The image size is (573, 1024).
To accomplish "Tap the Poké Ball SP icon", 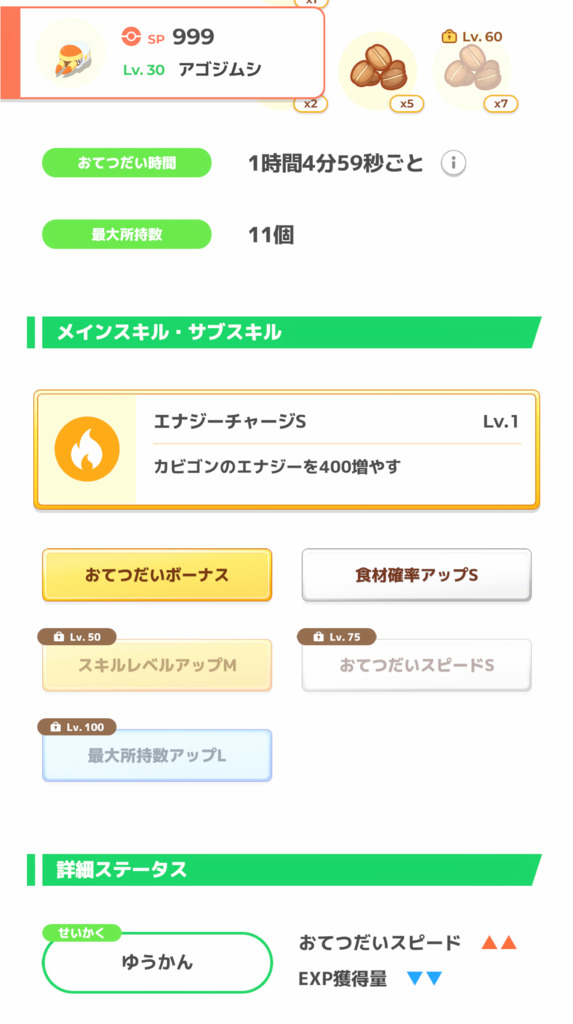I will pos(131,37).
